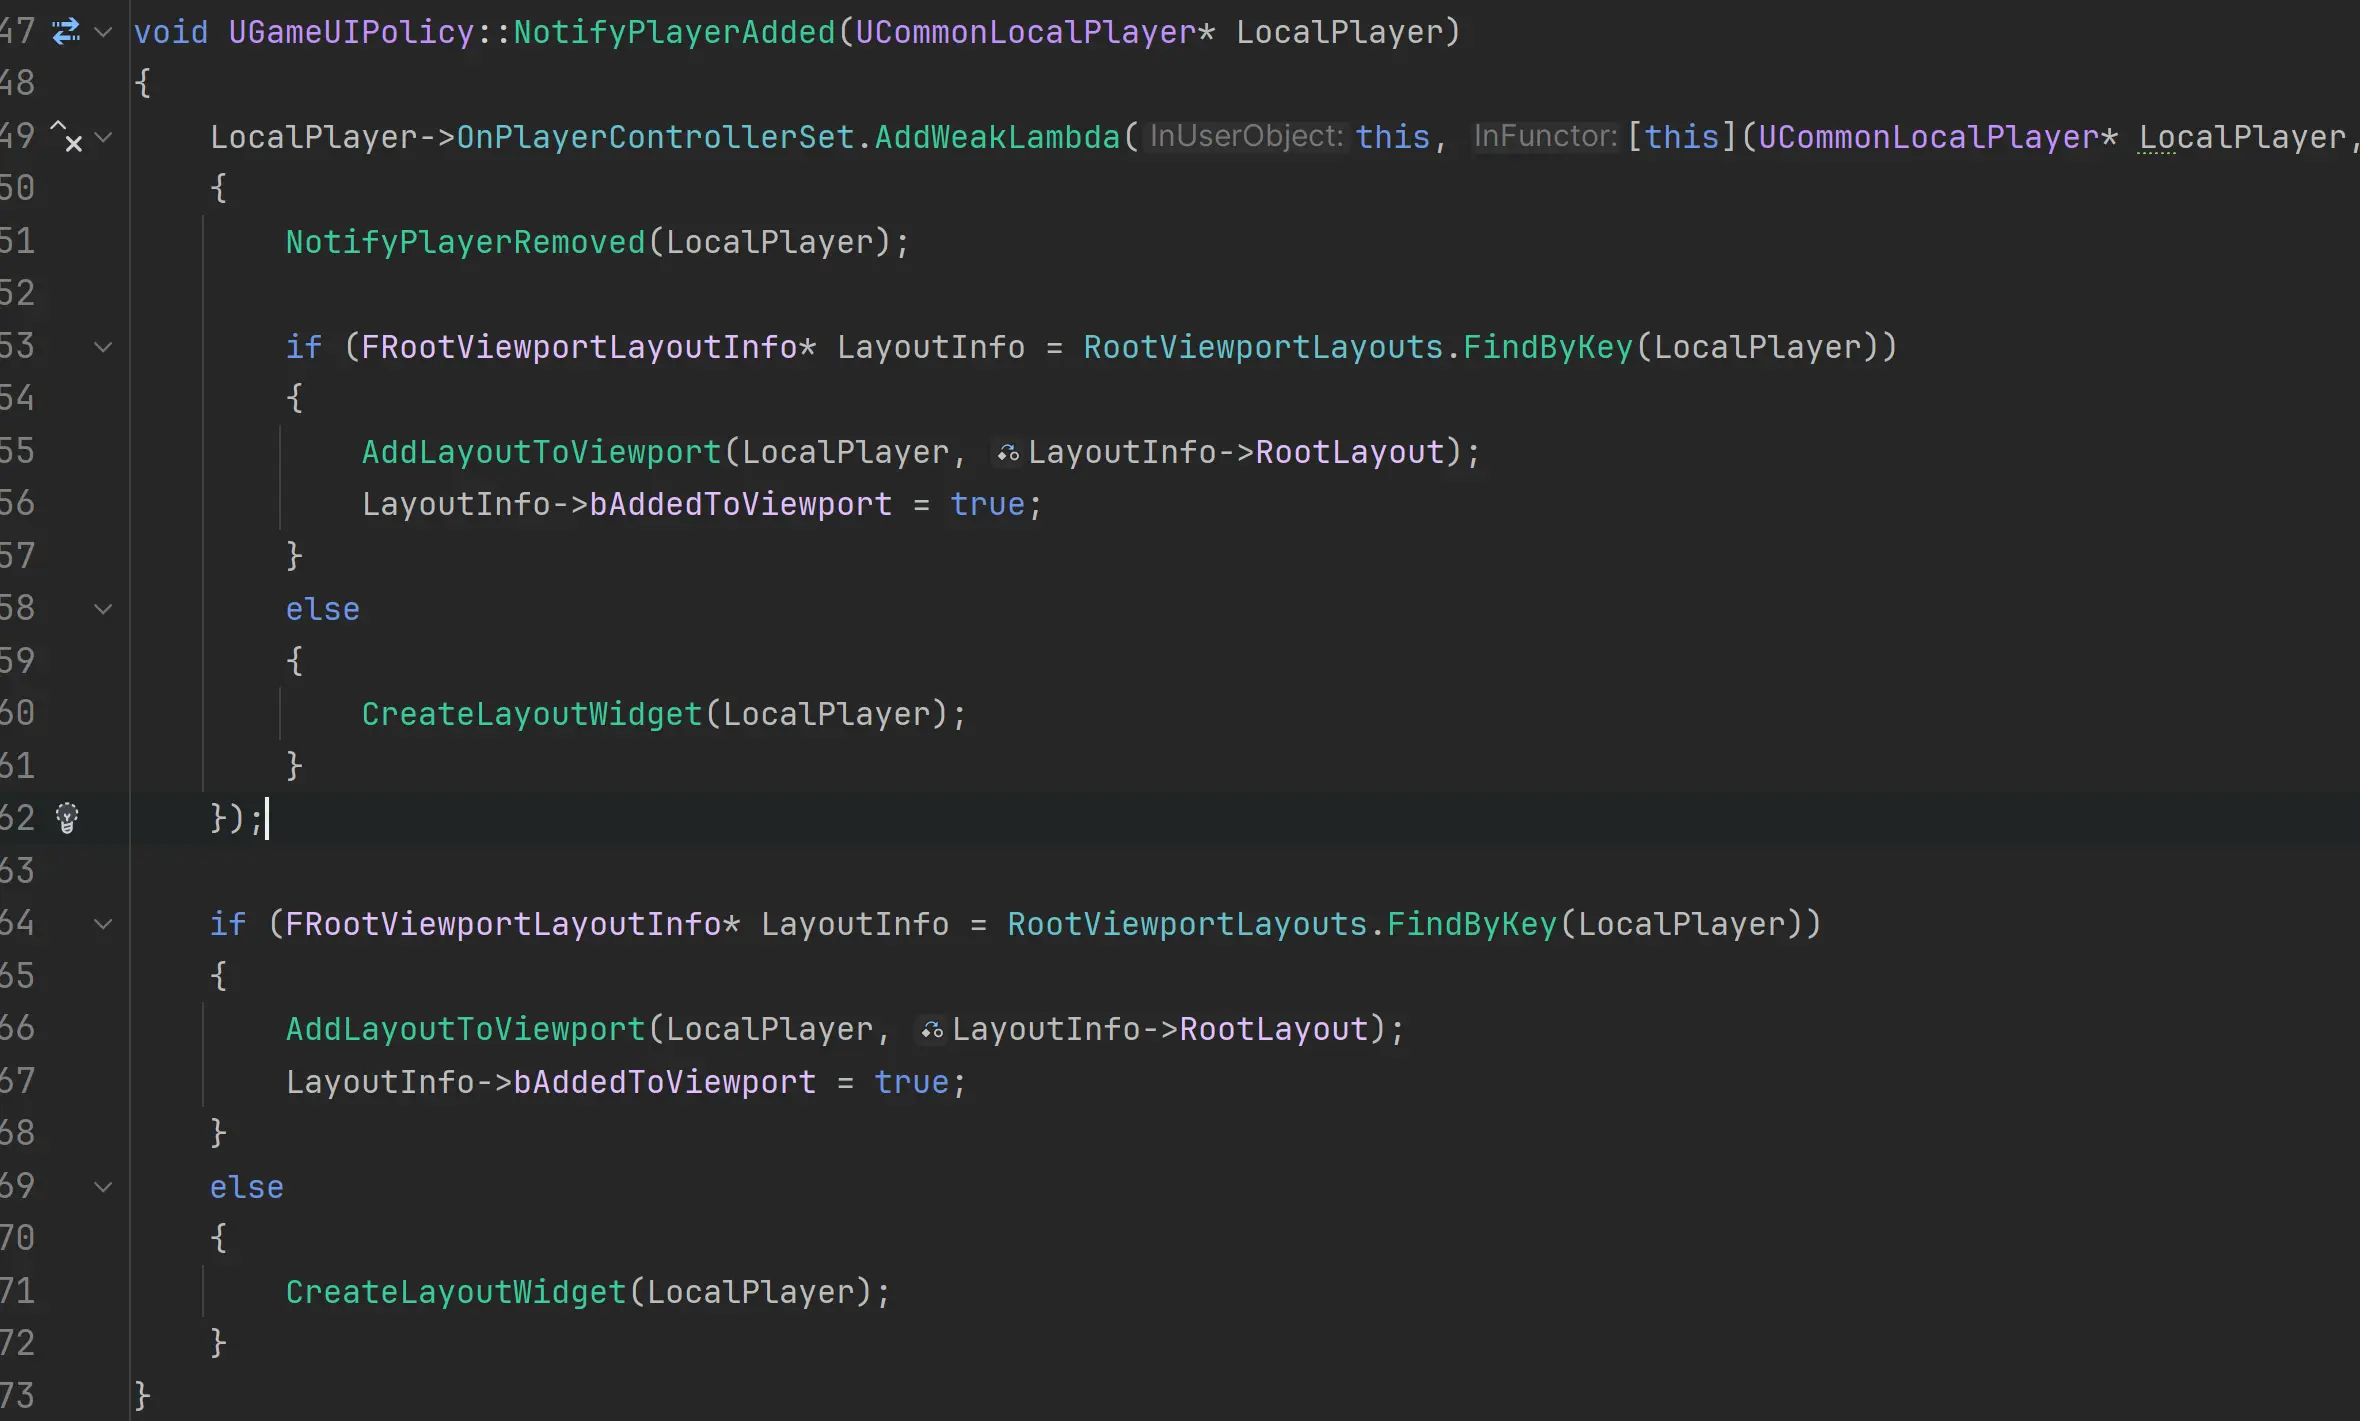Click the InFunctor parameter hint

coord(1545,136)
